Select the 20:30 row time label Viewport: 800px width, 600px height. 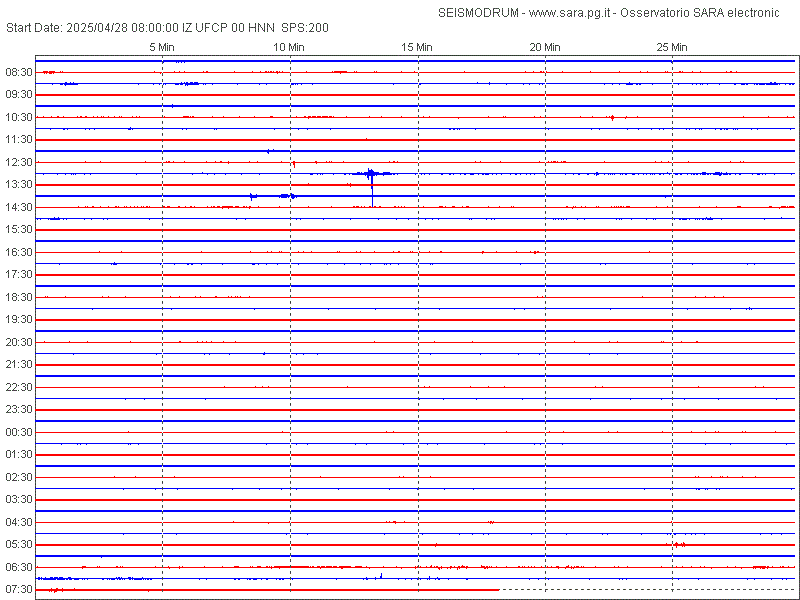(x=19, y=342)
